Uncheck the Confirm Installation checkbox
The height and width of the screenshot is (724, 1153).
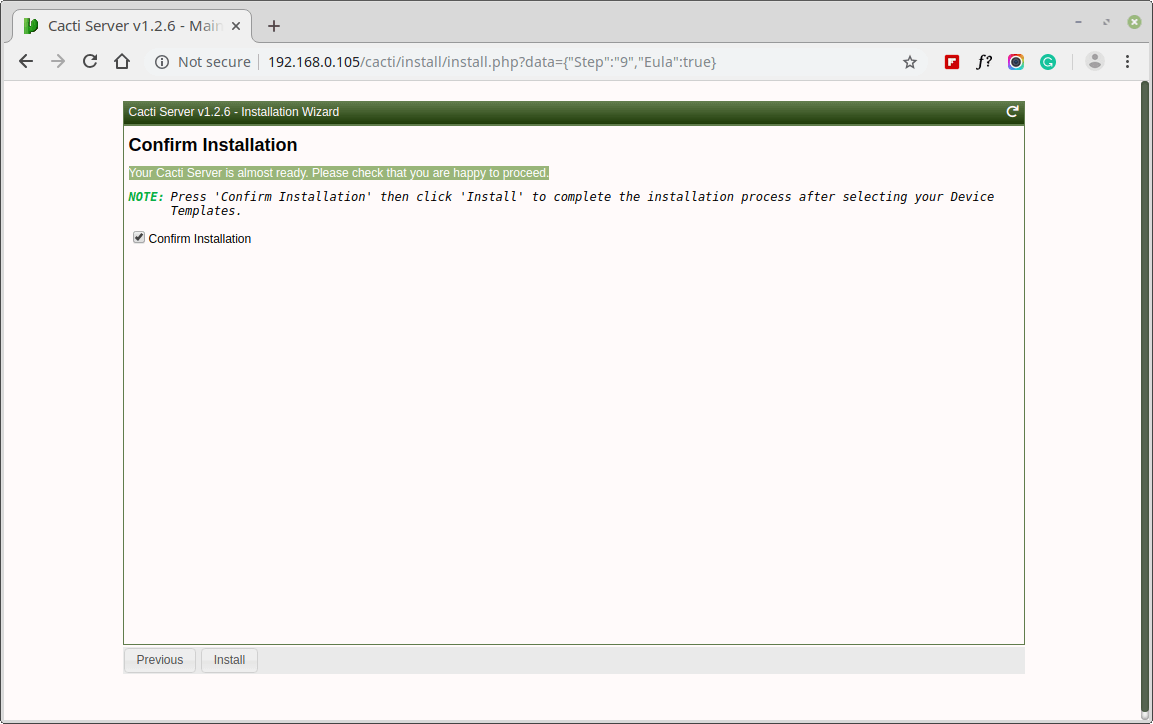139,237
